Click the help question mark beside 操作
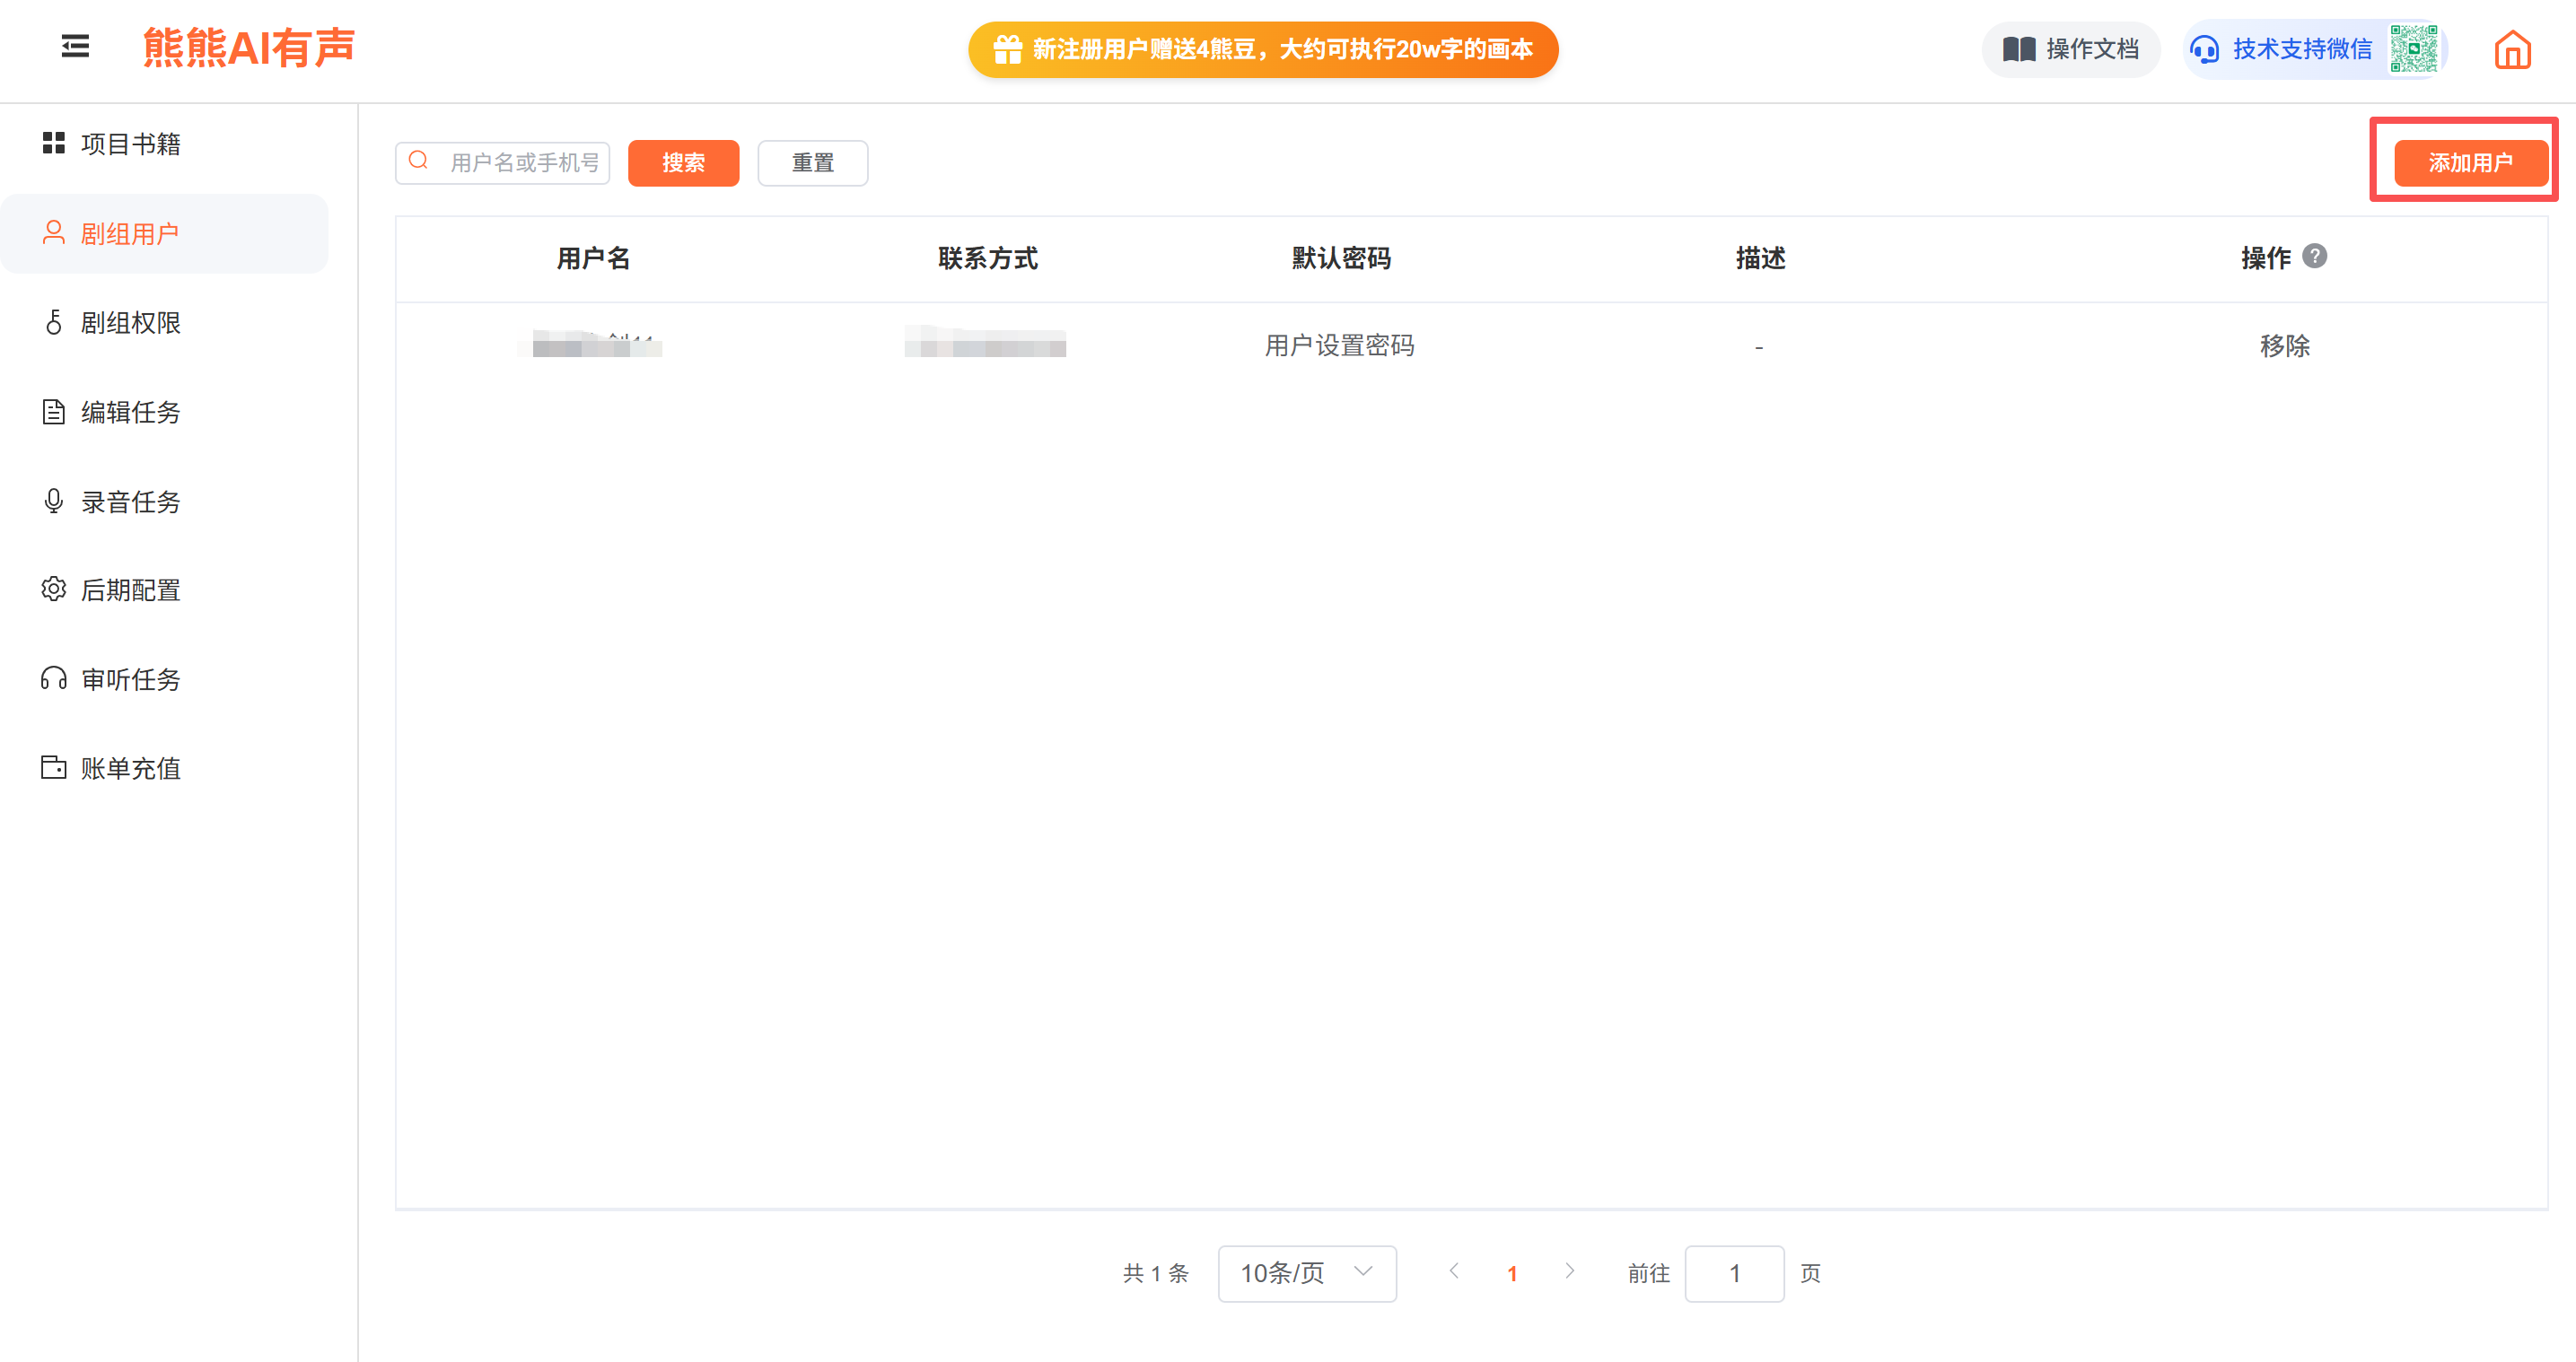Screen dimensions: 2576x1362 click(x=2314, y=257)
